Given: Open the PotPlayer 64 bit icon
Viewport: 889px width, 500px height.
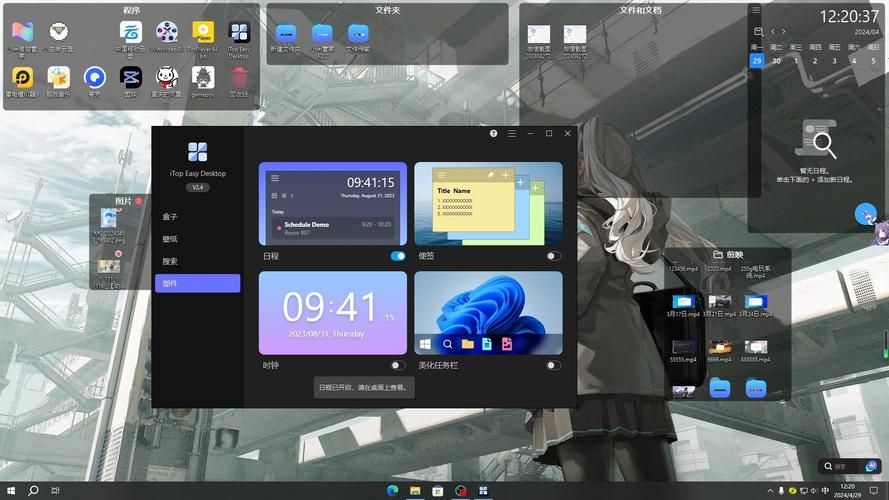Looking at the screenshot, I should pos(204,33).
